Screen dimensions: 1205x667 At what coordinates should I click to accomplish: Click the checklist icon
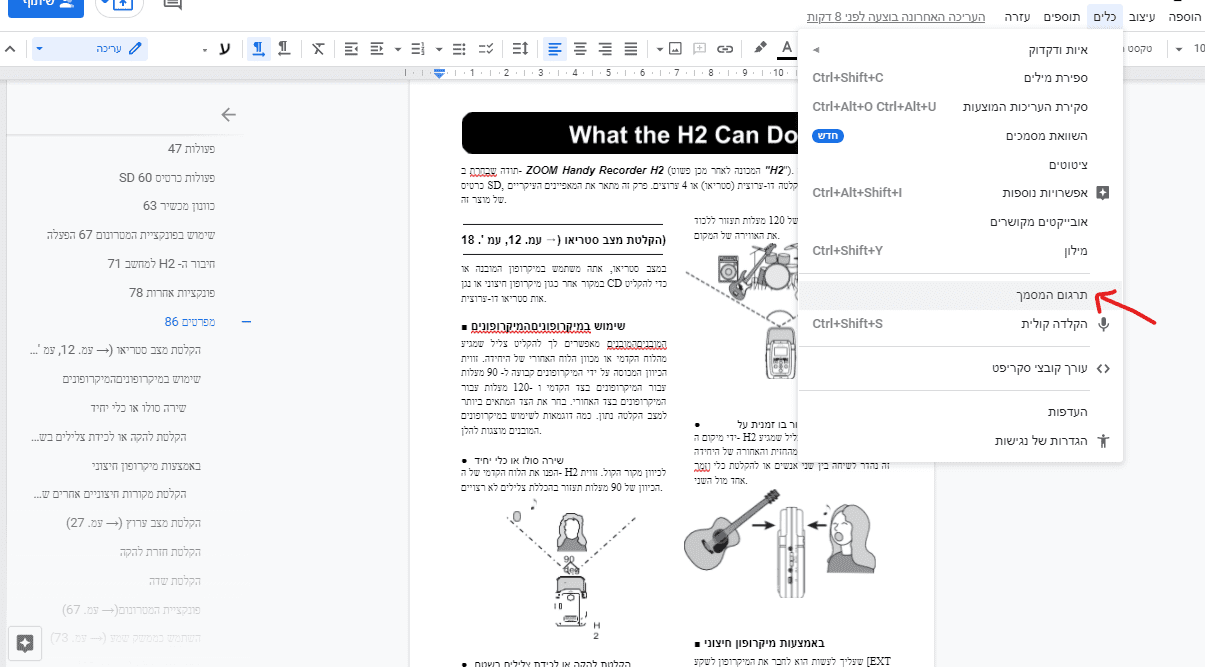point(486,48)
